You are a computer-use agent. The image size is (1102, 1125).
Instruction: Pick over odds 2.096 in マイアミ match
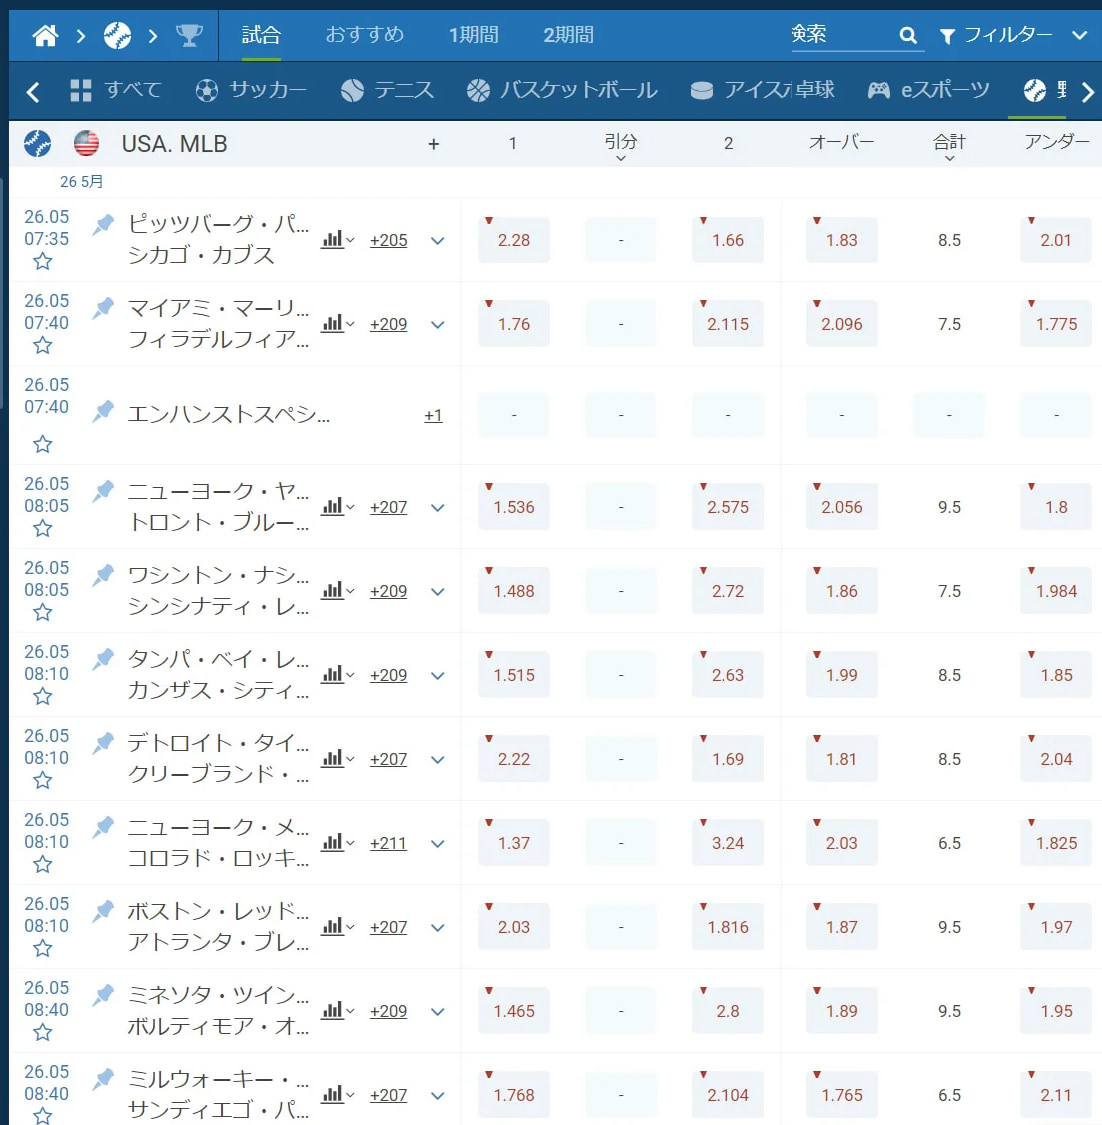point(842,324)
